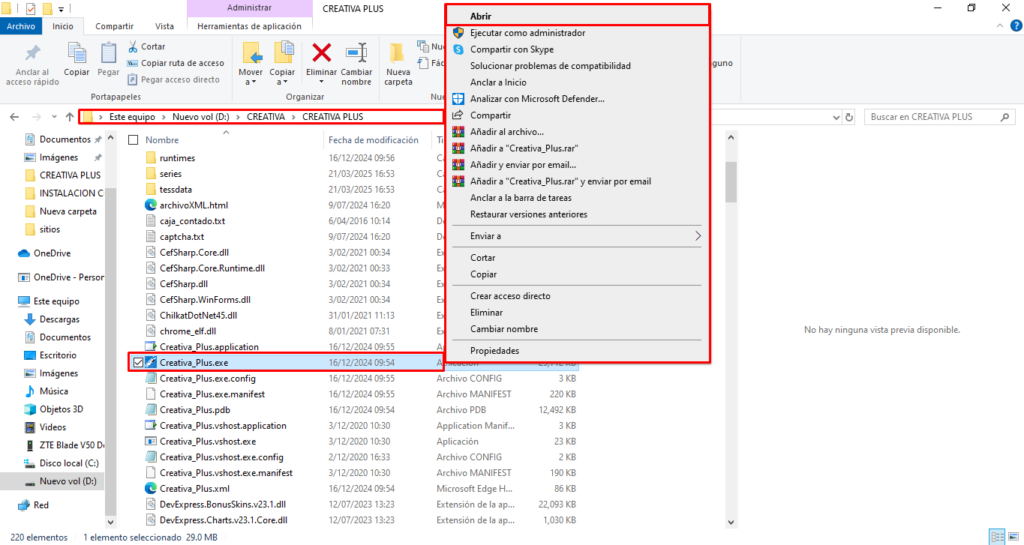Image resolution: width=1024 pixels, height=545 pixels.
Task: Open the Eliminar dropdown arrow
Action: point(321,82)
